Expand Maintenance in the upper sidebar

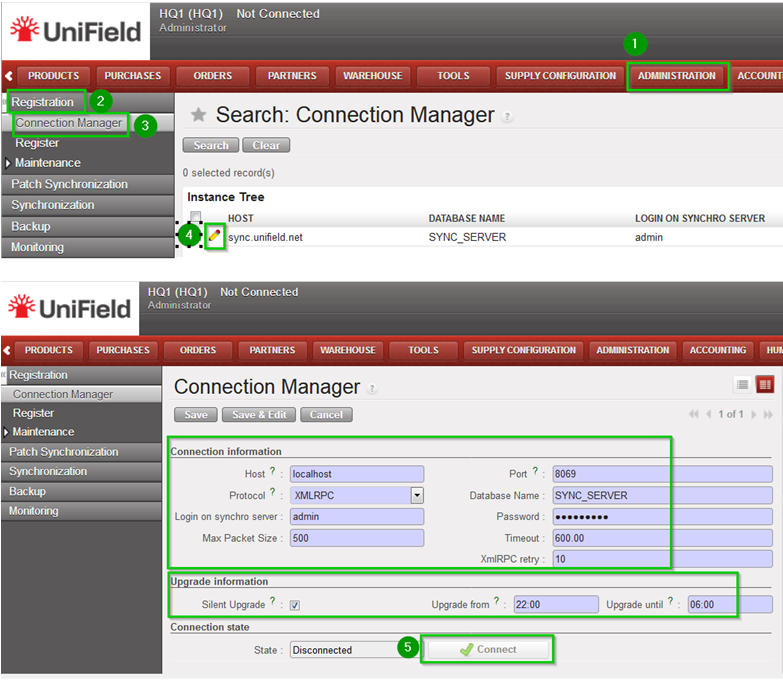click(x=47, y=163)
